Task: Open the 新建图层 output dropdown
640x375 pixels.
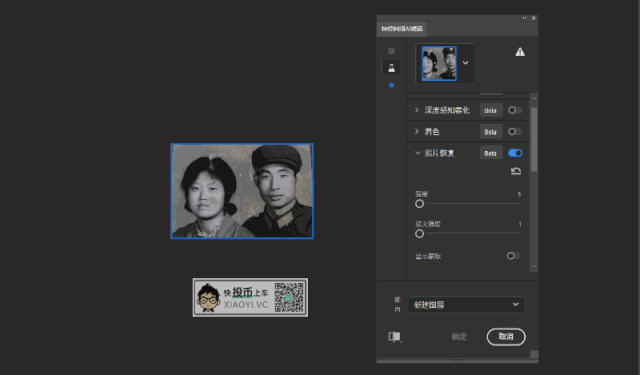Action: (x=467, y=305)
